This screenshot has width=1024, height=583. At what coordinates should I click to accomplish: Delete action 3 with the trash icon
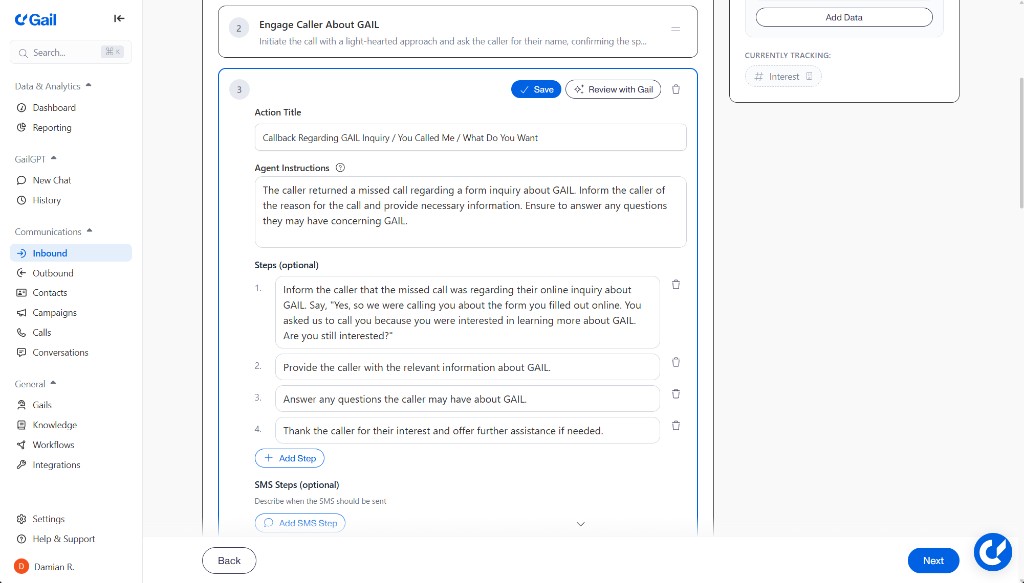676,89
